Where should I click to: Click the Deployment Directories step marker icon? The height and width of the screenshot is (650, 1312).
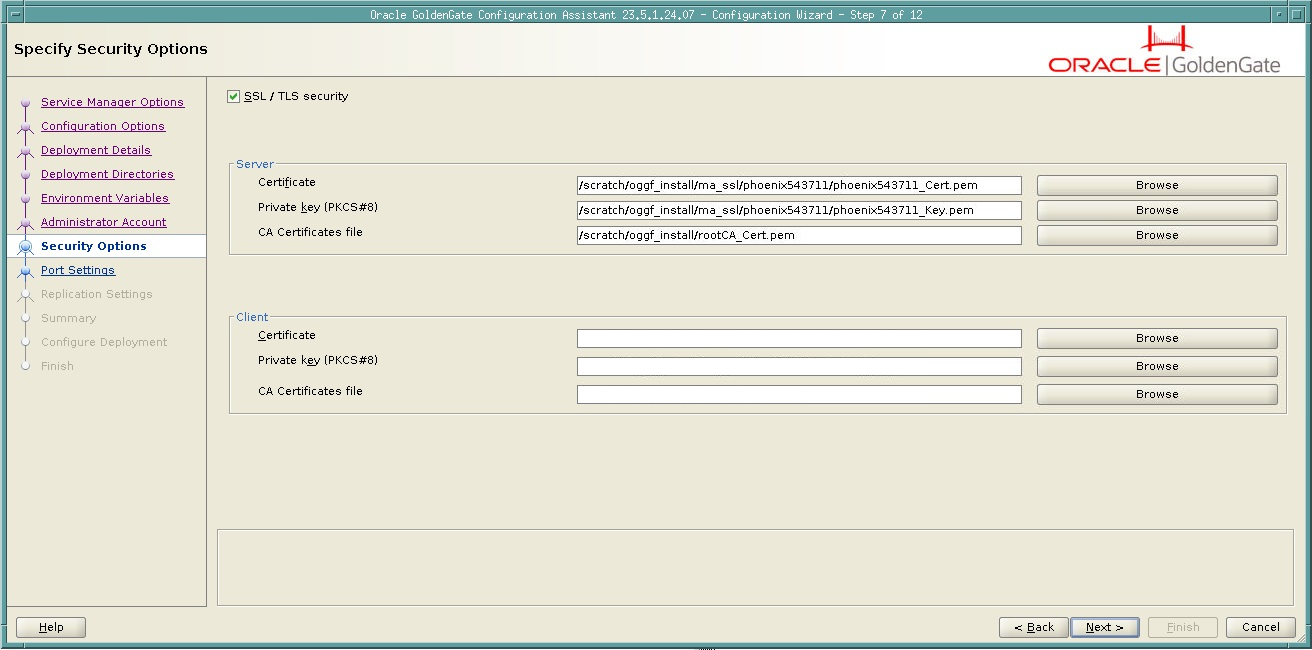pyautogui.click(x=26, y=175)
